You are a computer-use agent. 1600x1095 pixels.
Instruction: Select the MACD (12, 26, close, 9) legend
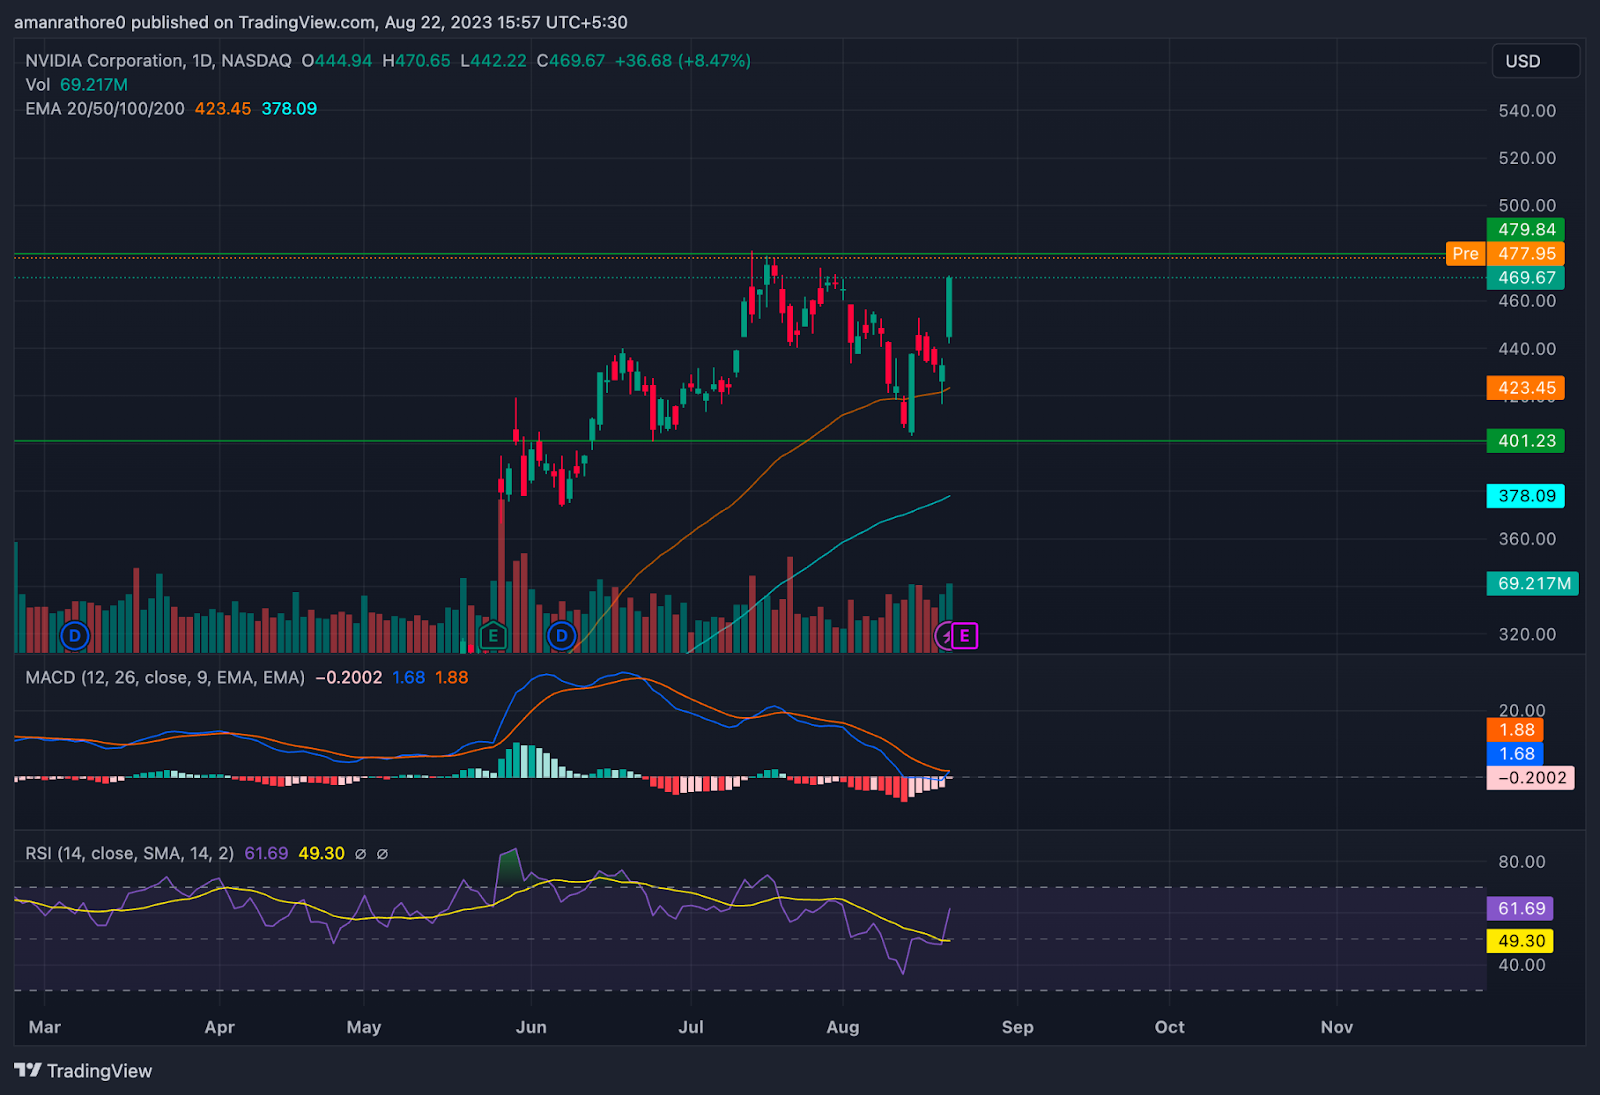[x=165, y=678]
